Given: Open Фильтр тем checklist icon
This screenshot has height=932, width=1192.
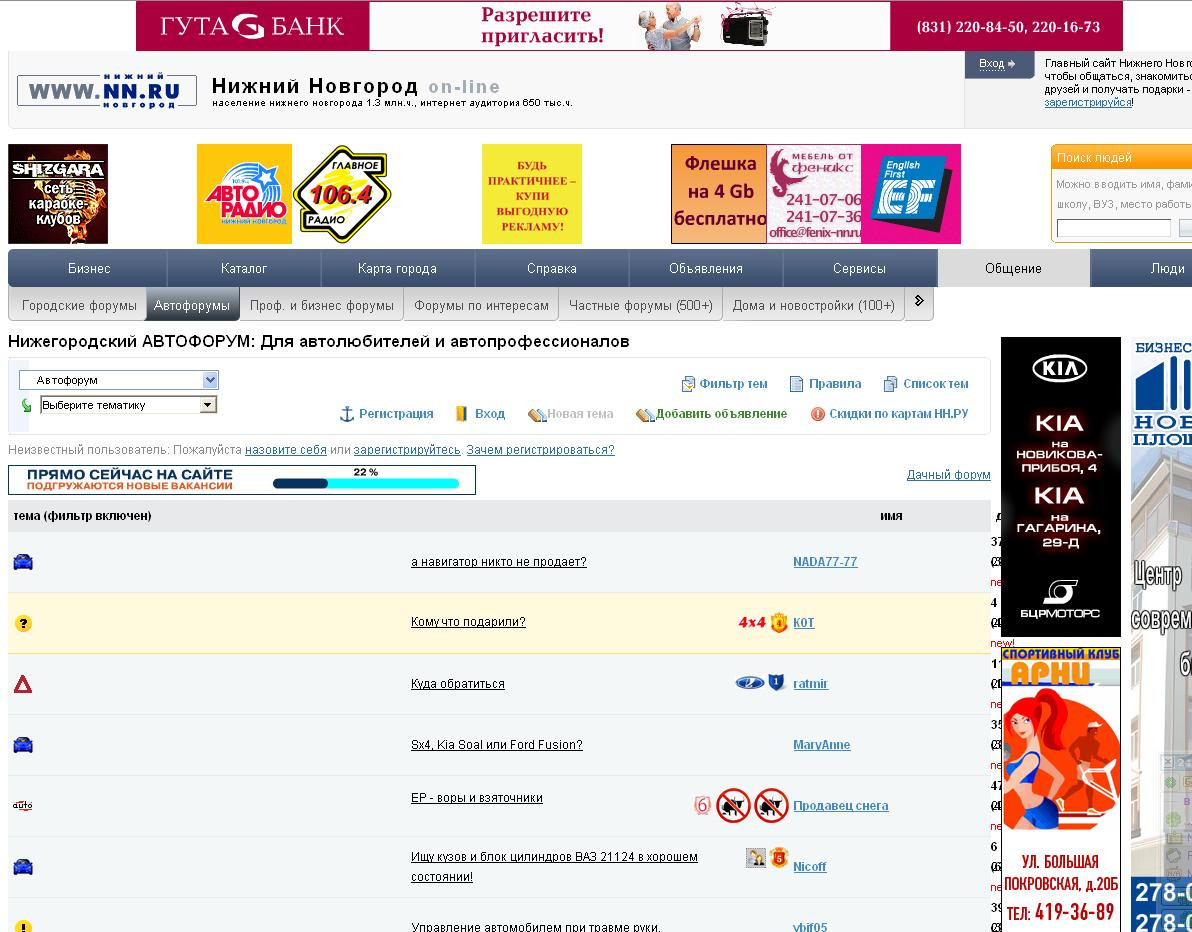Looking at the screenshot, I should click(x=688, y=384).
